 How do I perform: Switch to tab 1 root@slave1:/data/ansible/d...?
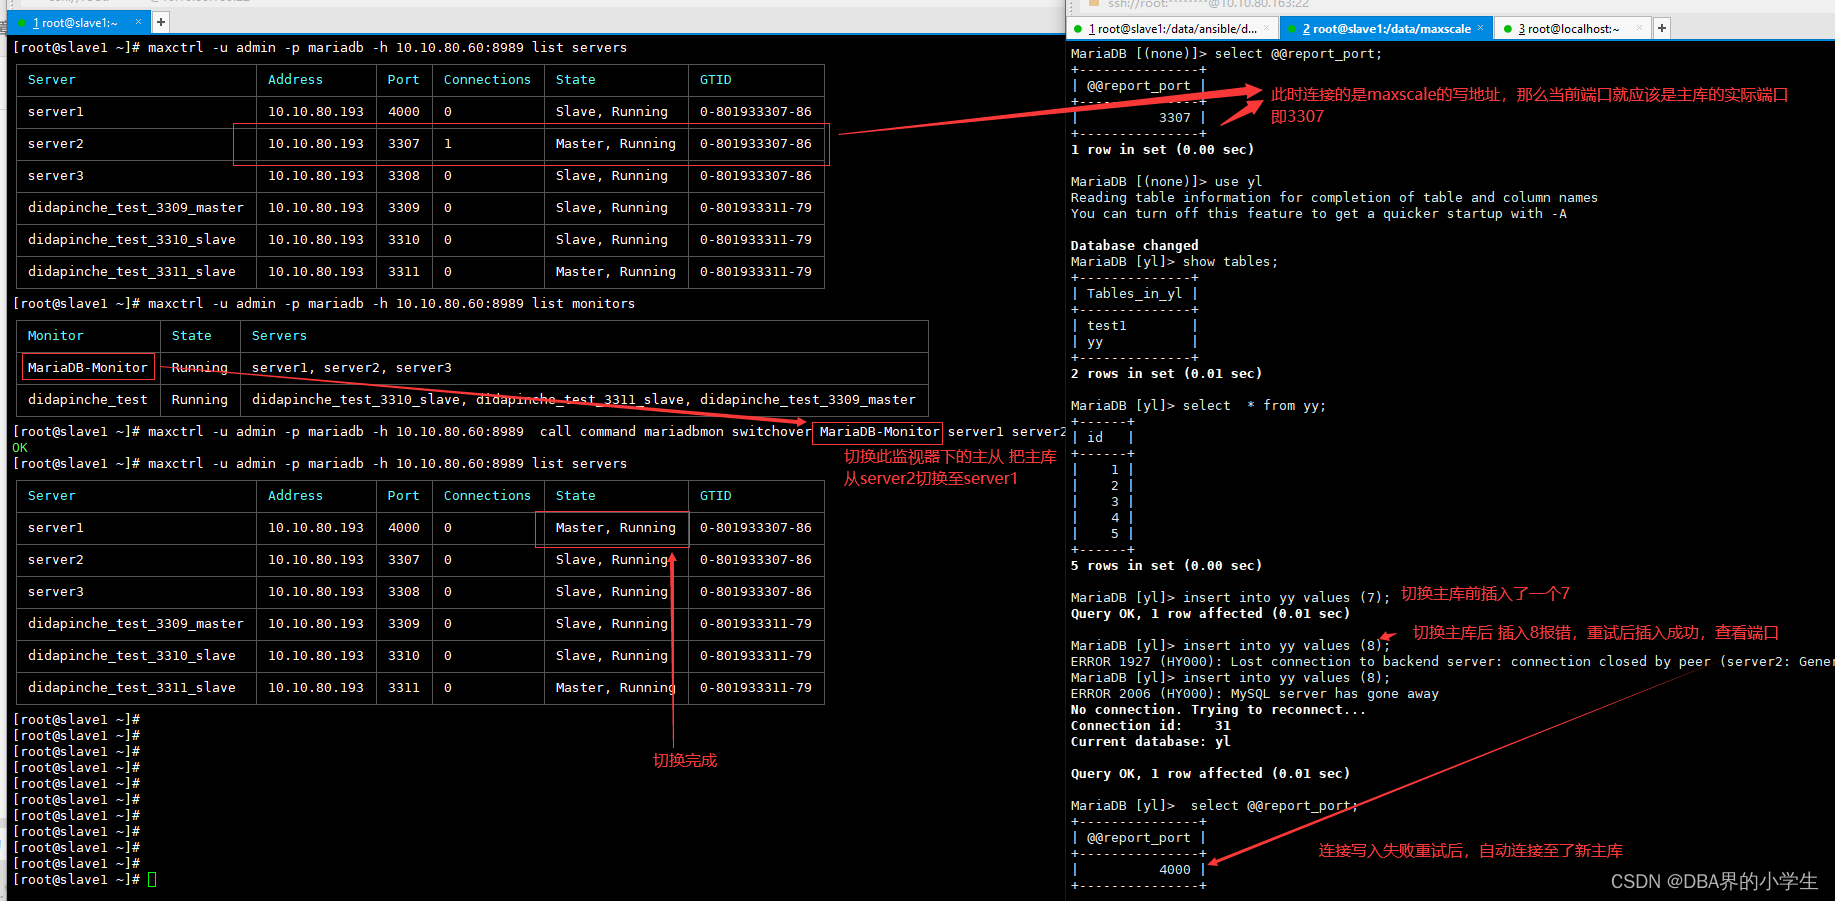pyautogui.click(x=1172, y=29)
